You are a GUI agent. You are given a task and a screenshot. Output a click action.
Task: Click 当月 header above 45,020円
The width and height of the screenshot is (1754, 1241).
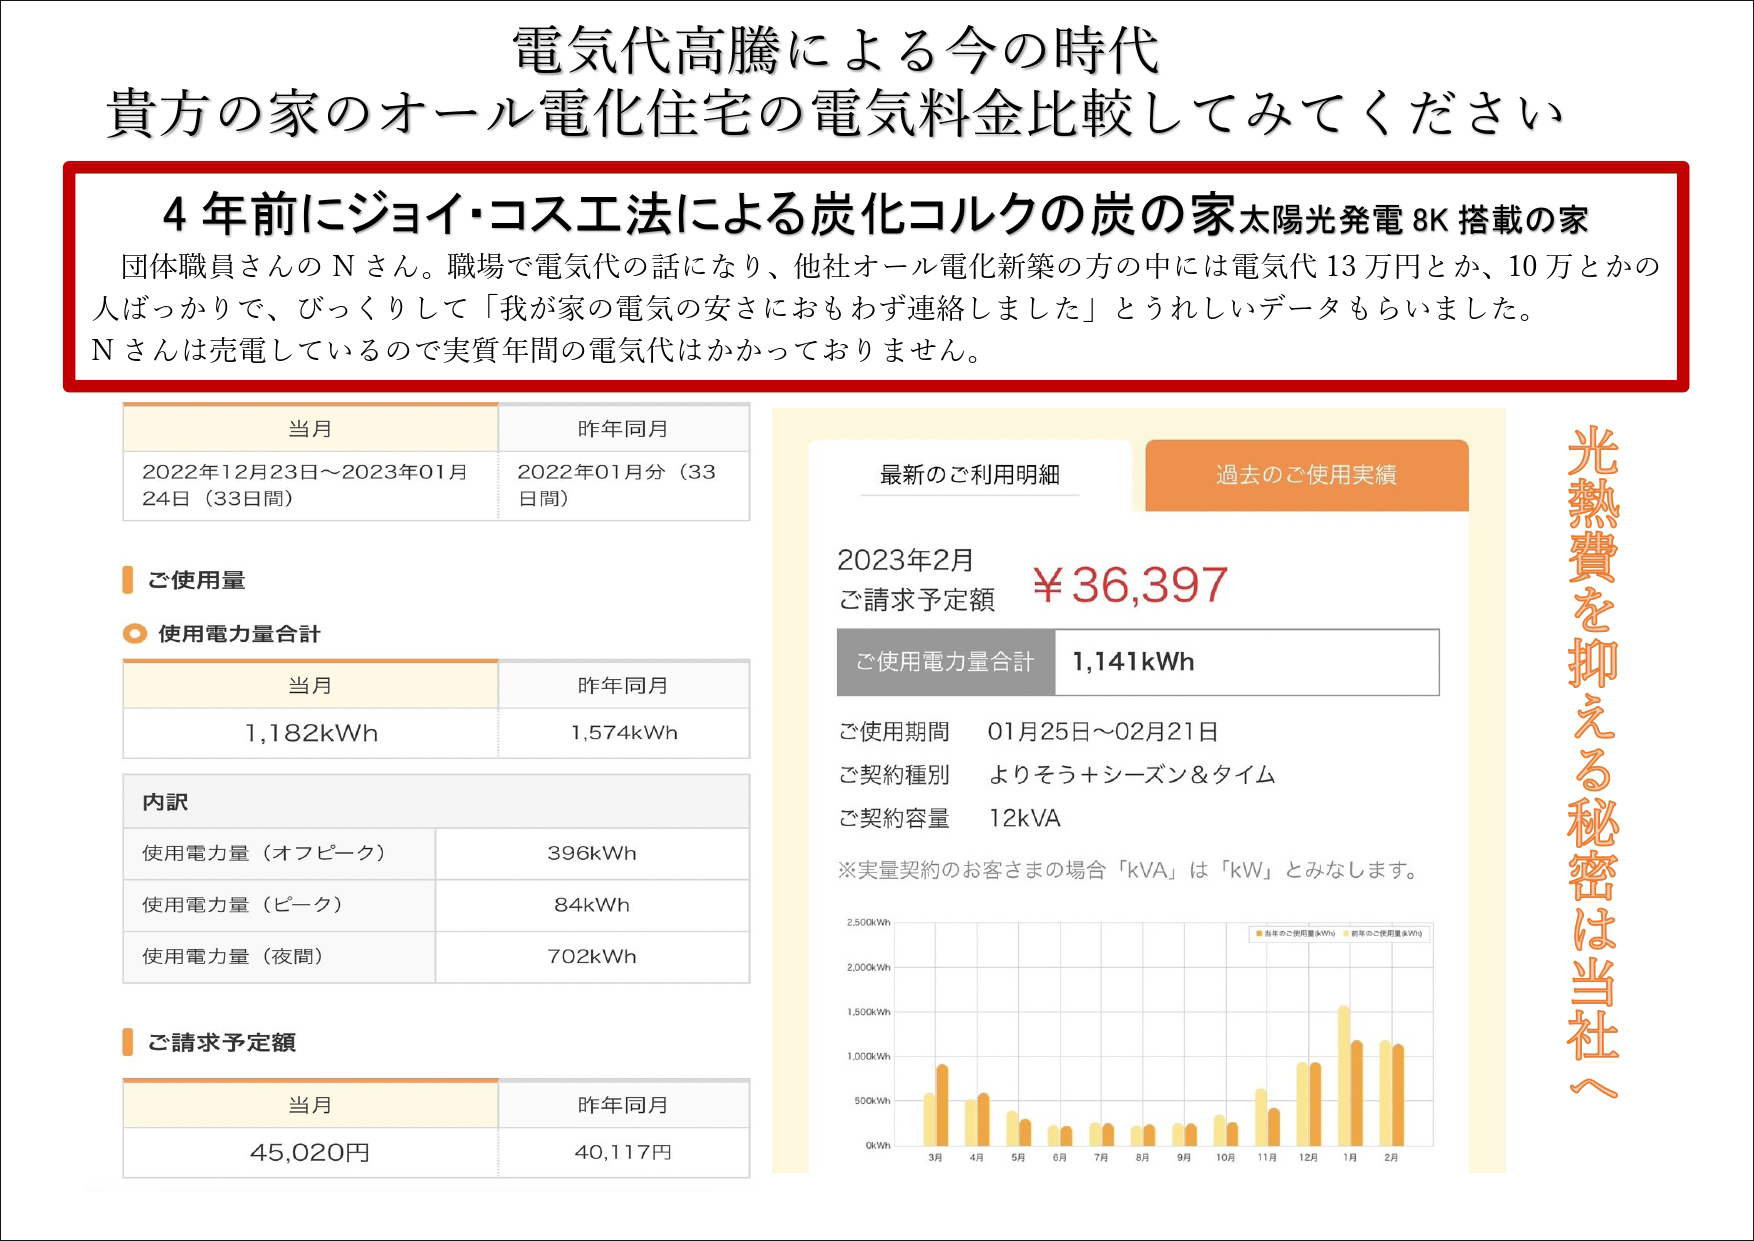[310, 1105]
